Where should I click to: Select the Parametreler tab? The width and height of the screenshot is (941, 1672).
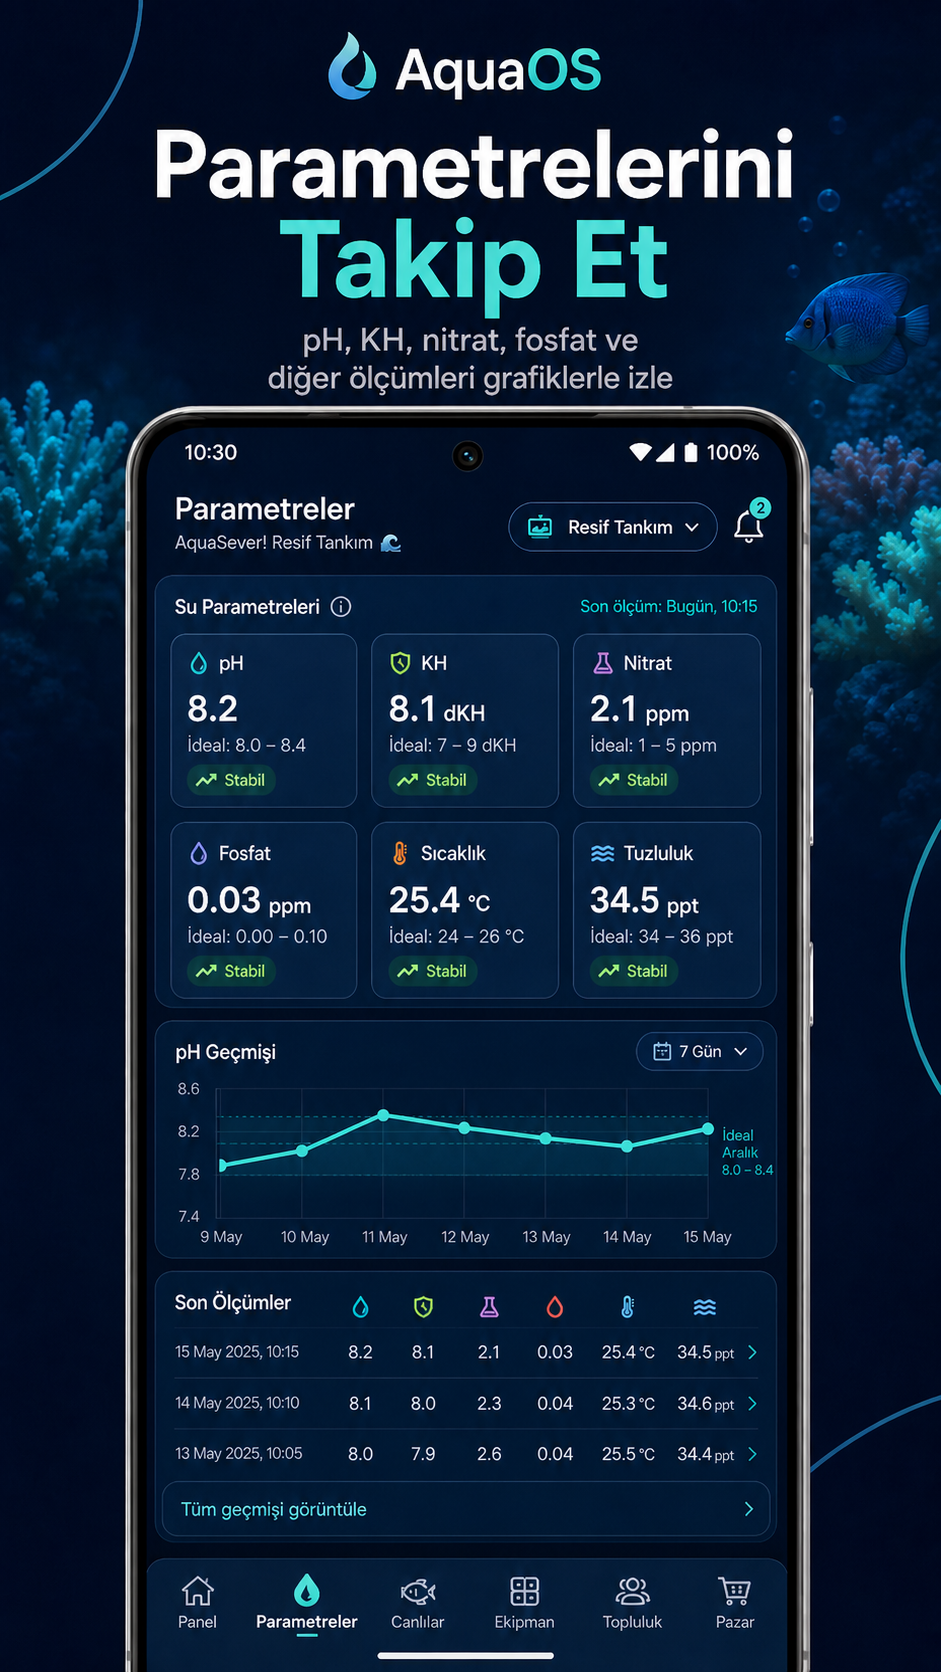[307, 1602]
